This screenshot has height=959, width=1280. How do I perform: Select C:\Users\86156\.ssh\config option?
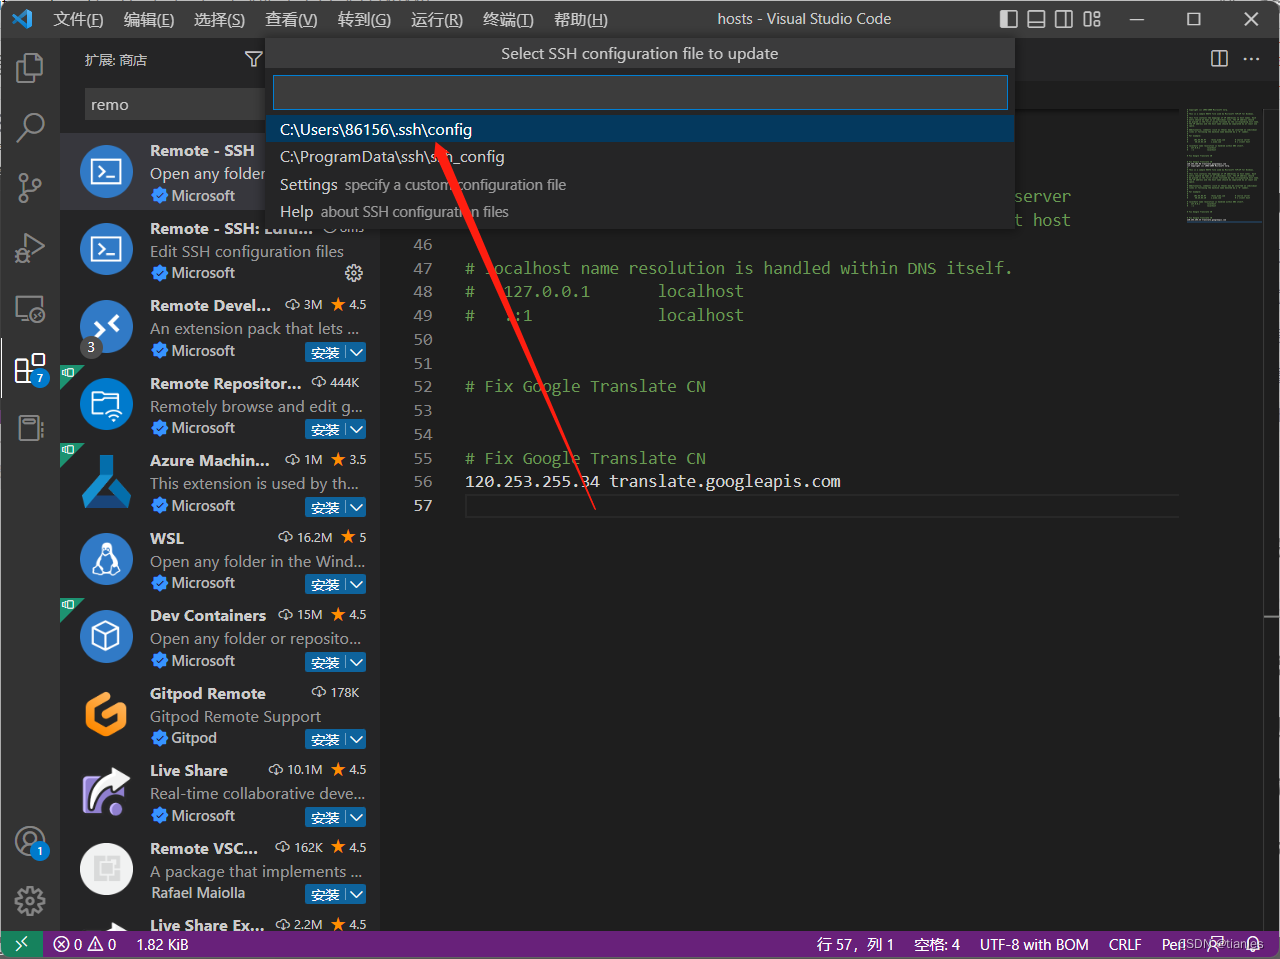pyautogui.click(x=640, y=129)
